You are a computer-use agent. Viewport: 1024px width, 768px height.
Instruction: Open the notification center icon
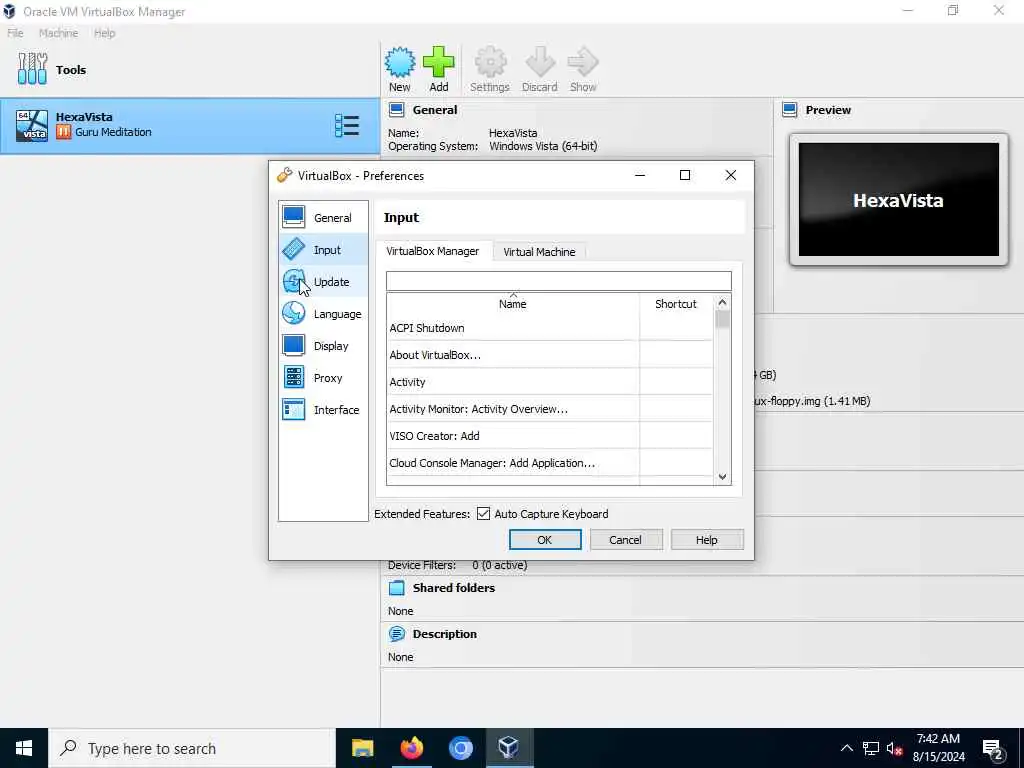coord(993,748)
